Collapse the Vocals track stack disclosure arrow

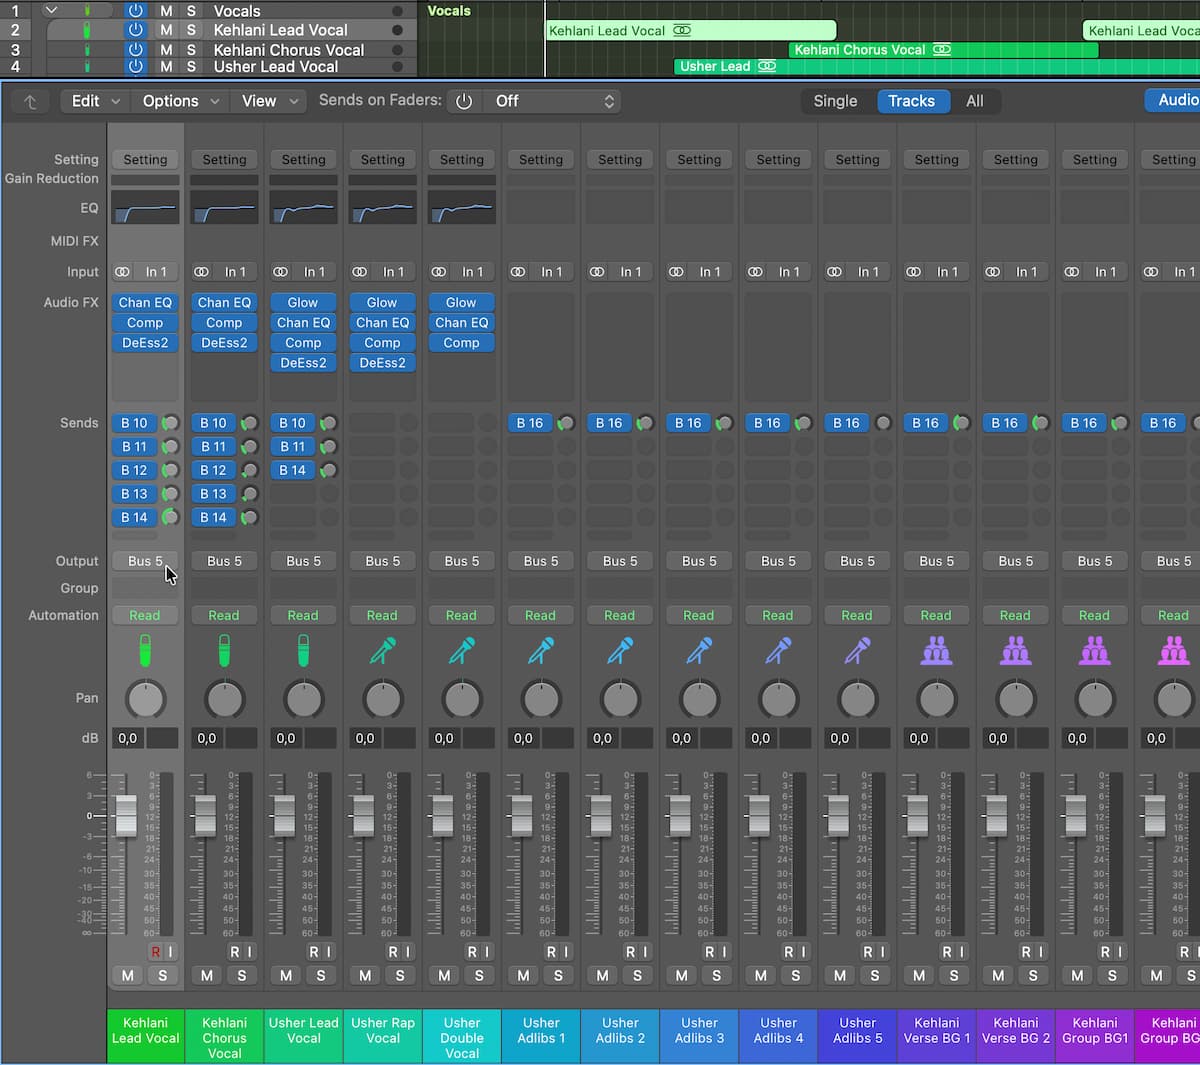click(51, 11)
